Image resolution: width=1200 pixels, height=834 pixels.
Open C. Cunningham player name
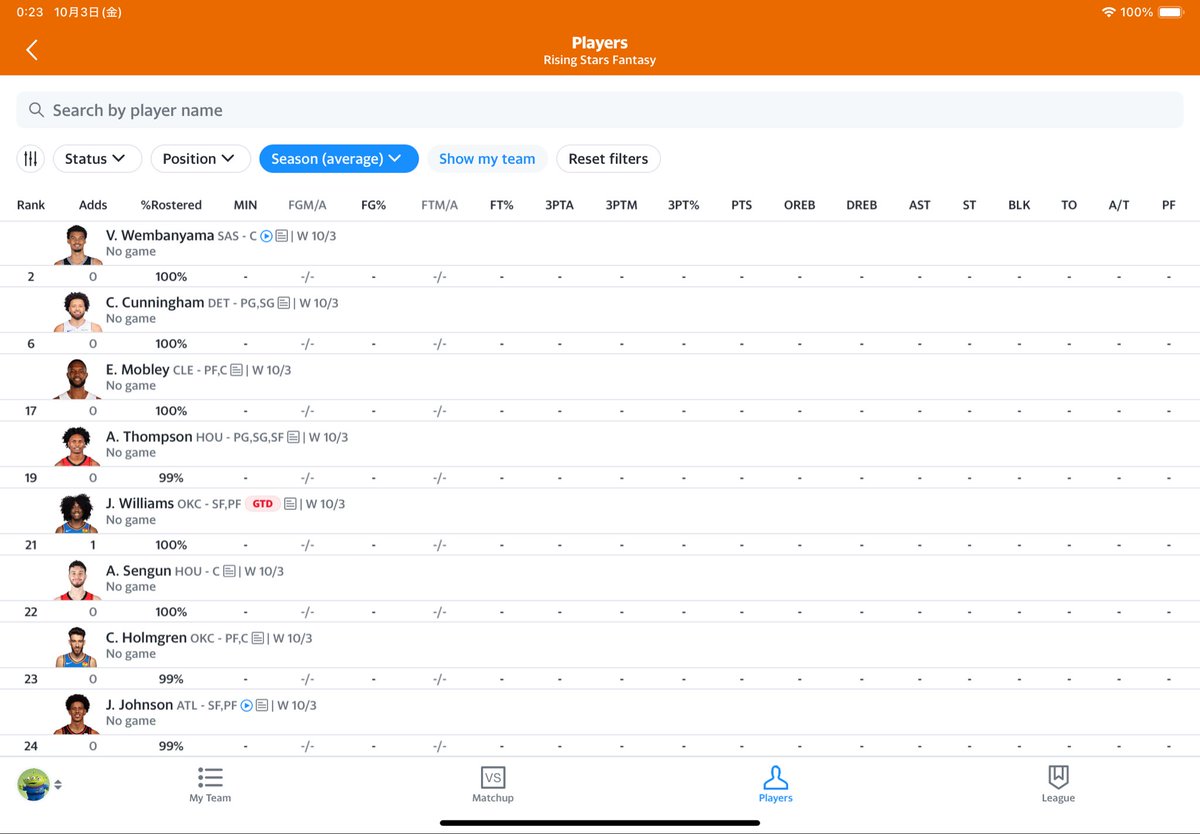155,303
